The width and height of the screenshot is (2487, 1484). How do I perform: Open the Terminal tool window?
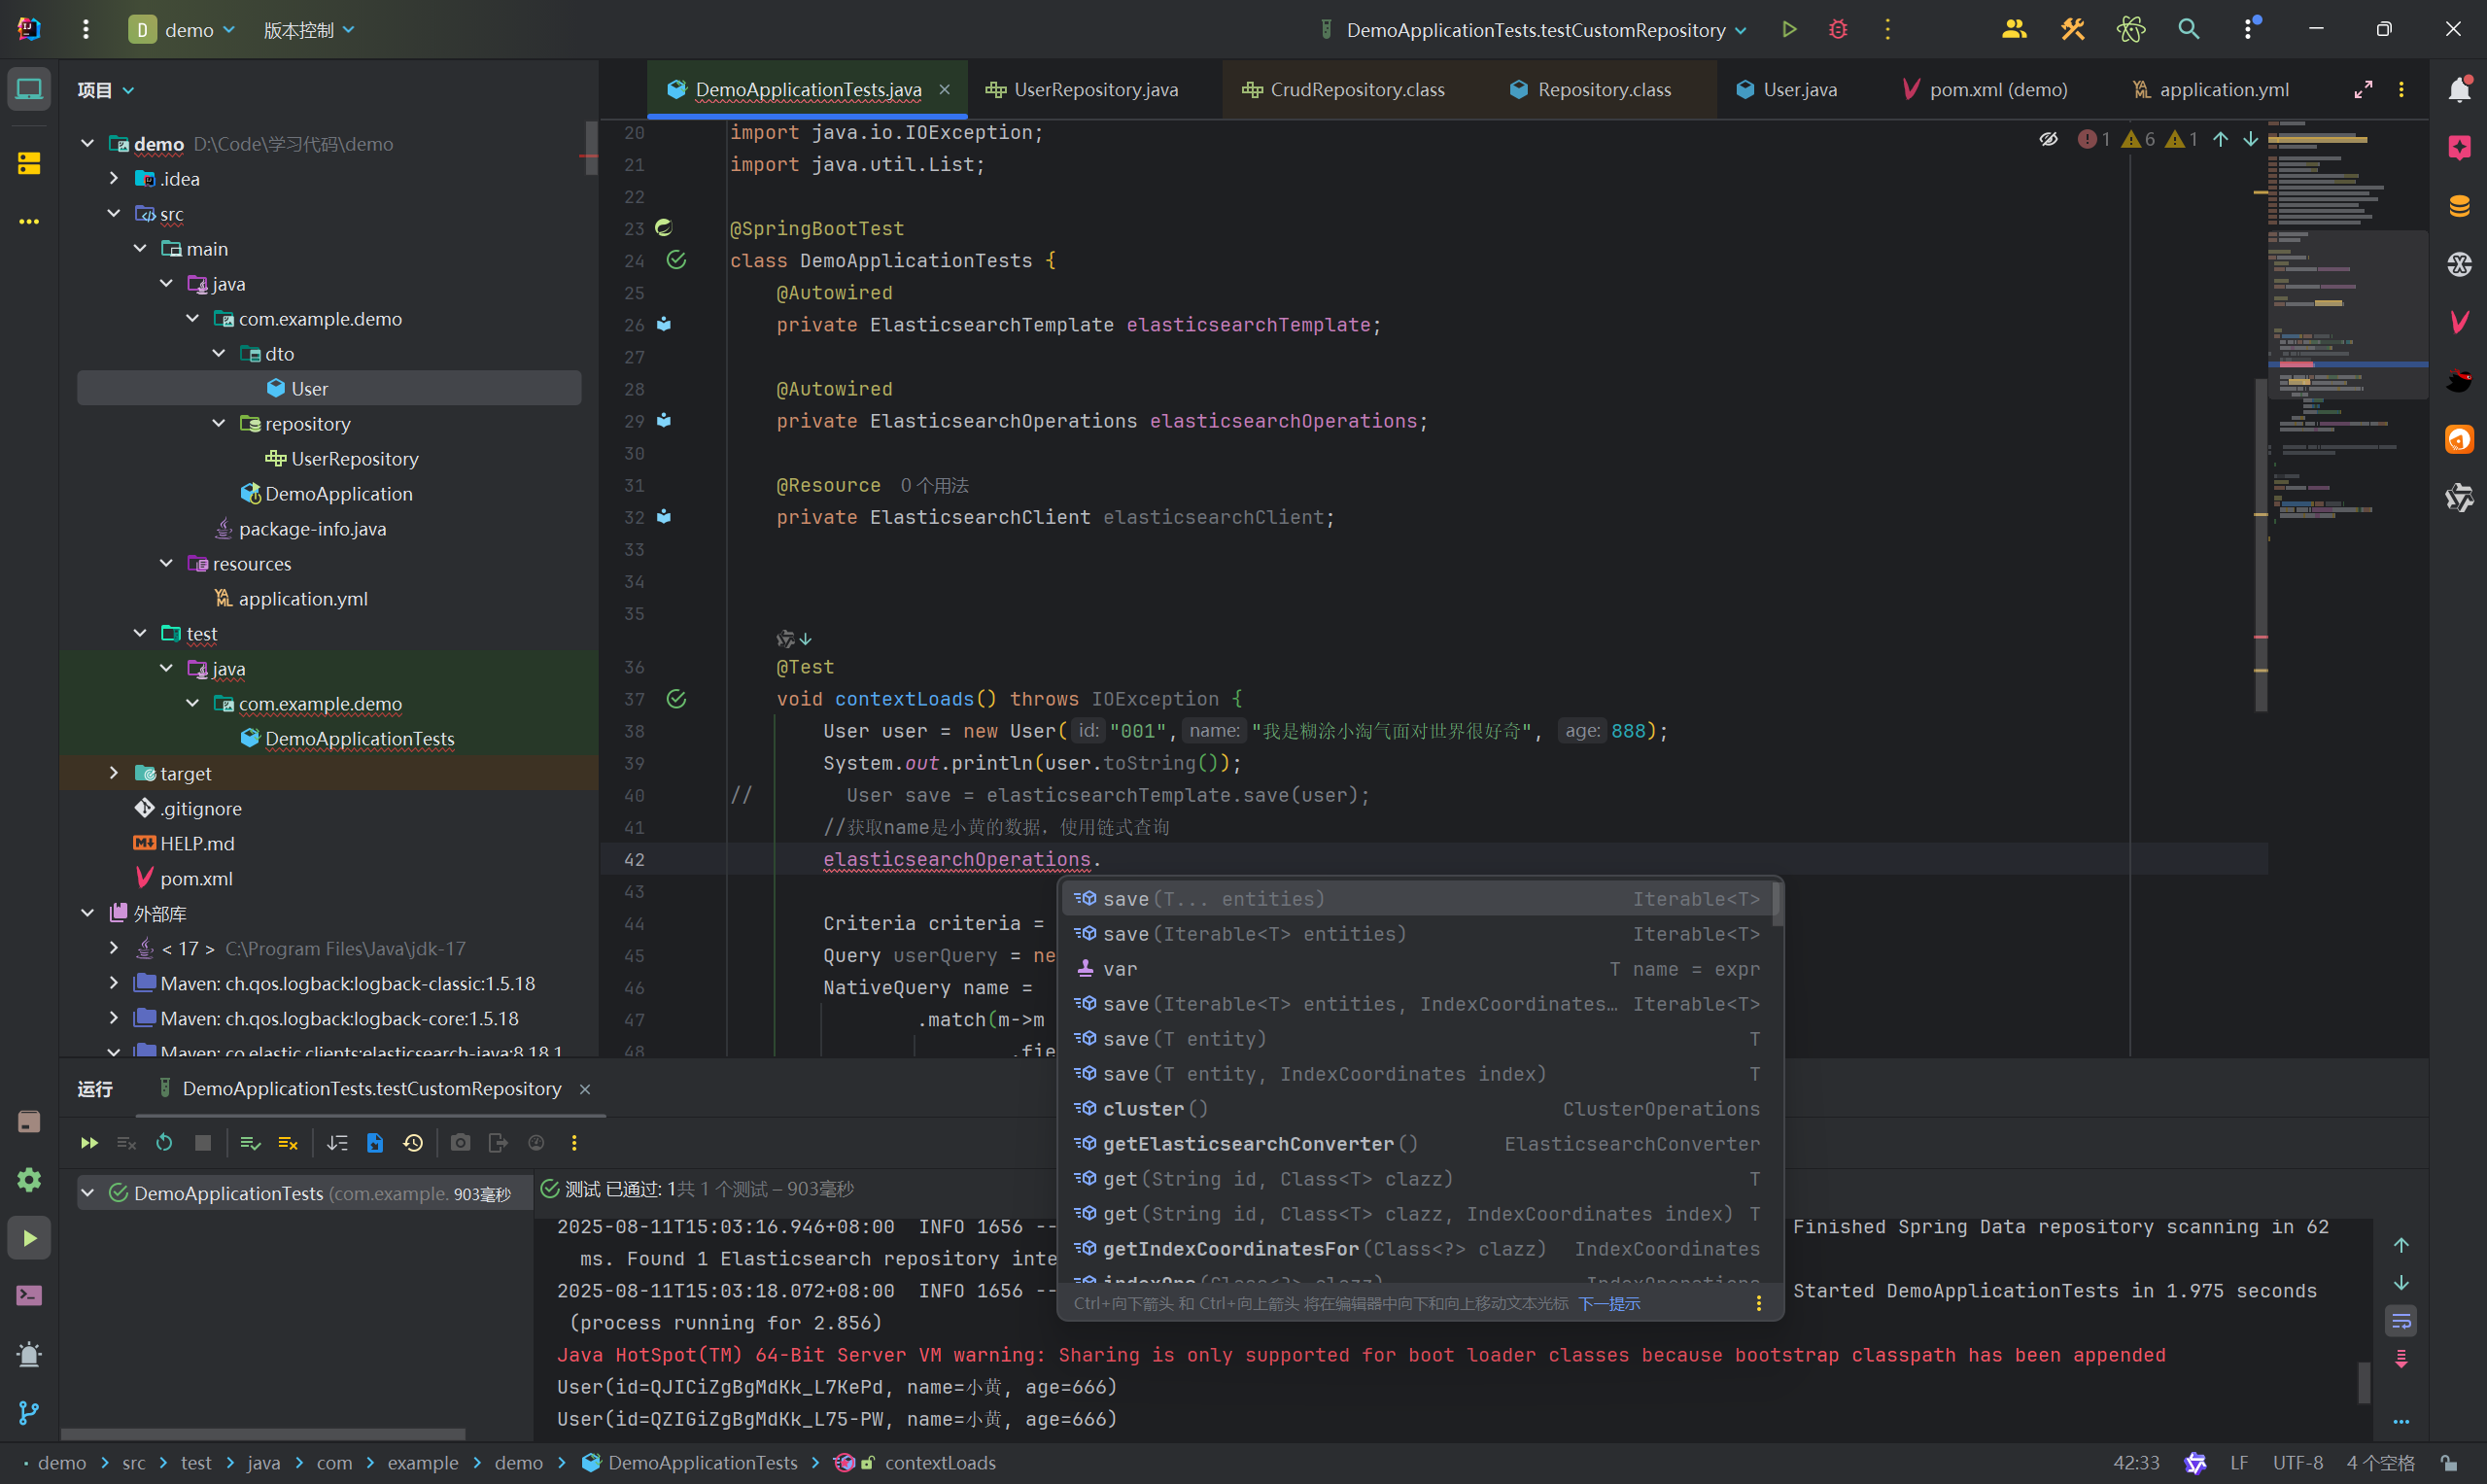click(x=29, y=1296)
